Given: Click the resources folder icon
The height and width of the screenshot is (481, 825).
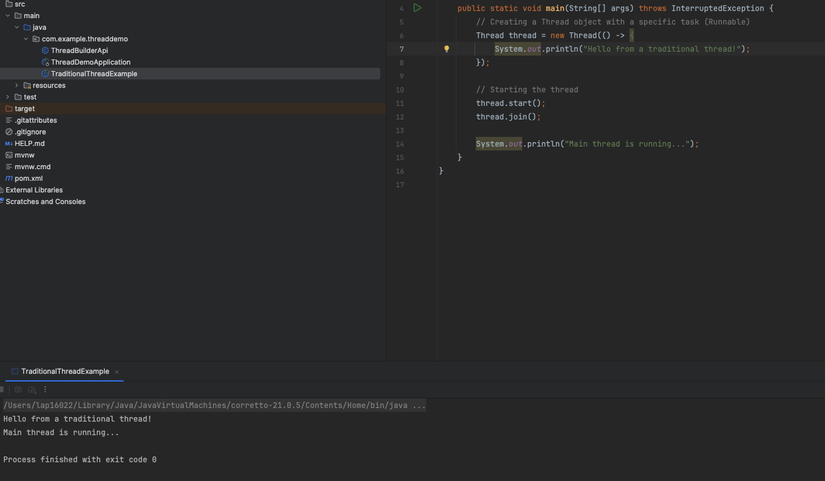Looking at the screenshot, I should [27, 85].
